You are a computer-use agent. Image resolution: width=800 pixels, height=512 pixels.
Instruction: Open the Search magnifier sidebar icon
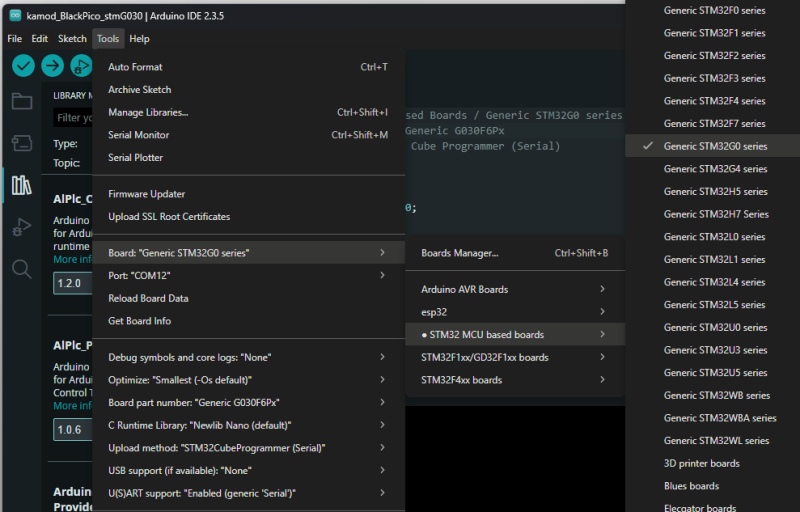(x=21, y=268)
